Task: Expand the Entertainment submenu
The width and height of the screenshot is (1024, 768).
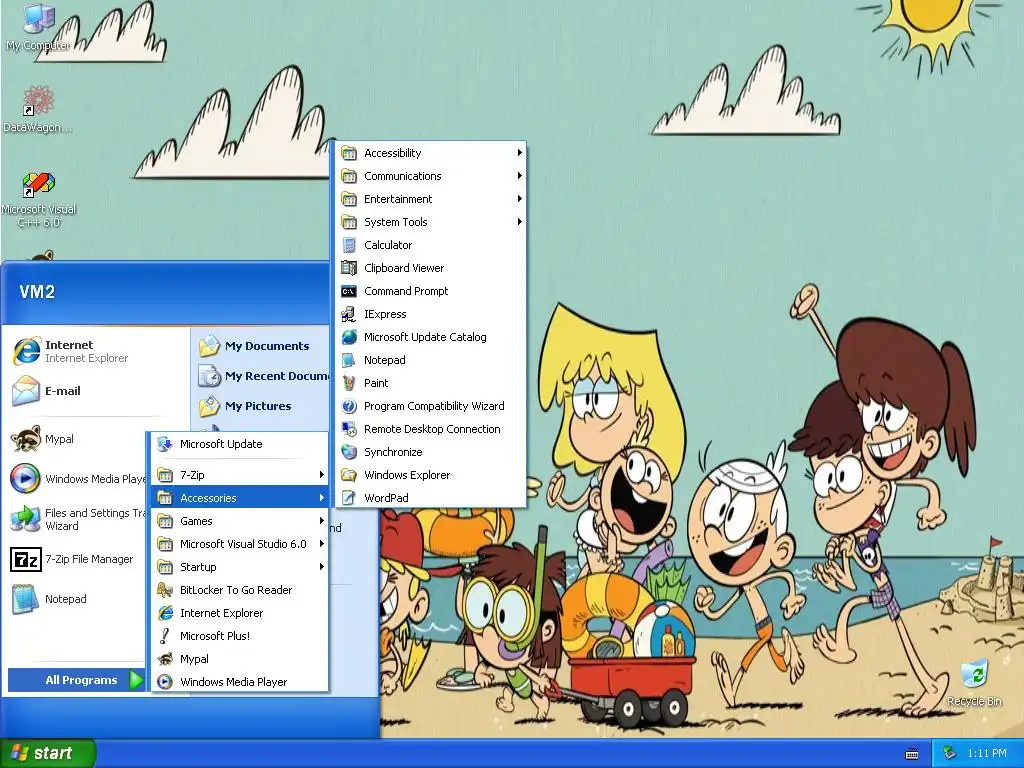Action: pos(432,199)
